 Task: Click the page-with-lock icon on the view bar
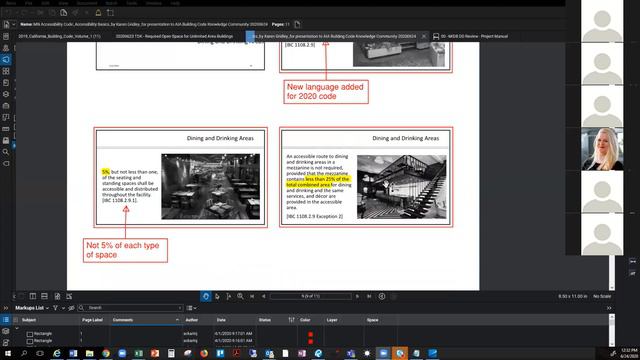[x=58, y=296]
